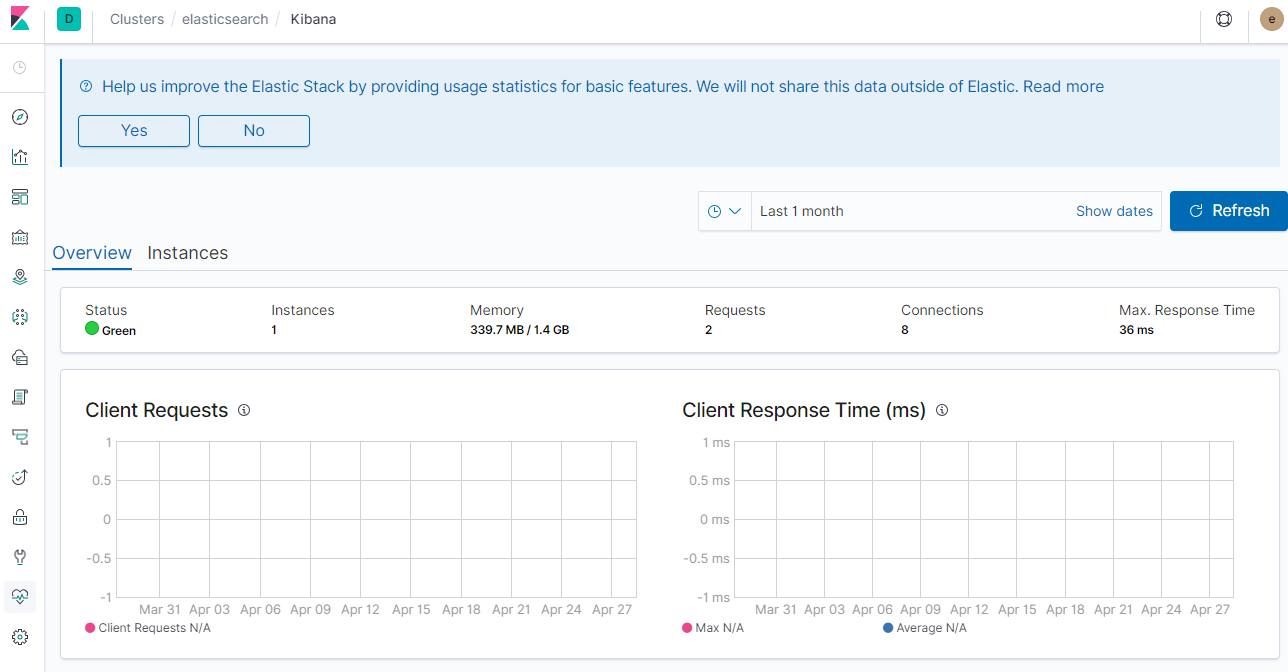This screenshot has width=1288, height=672.
Task: Click the Read more link
Action: click(1064, 87)
